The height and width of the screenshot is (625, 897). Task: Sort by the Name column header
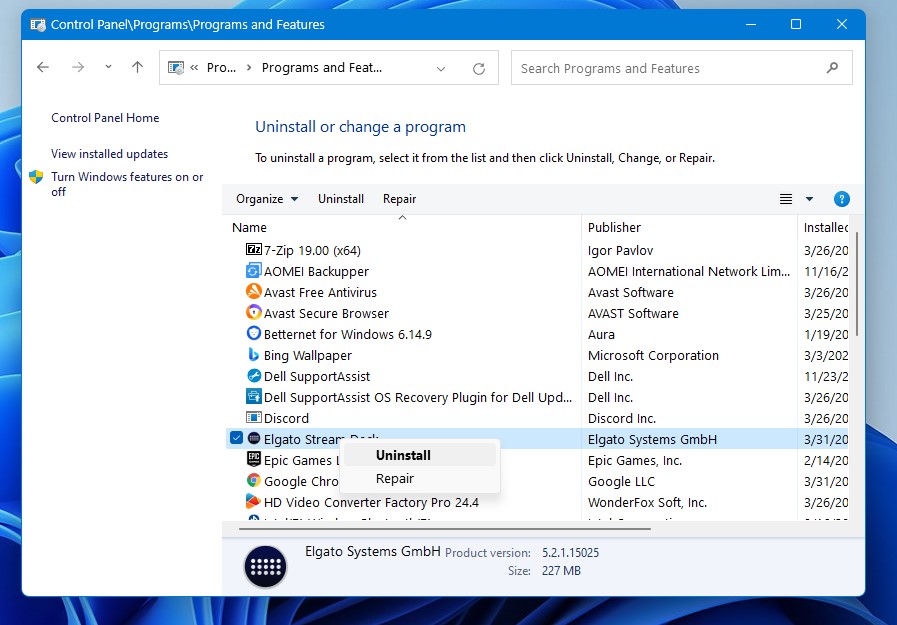402,227
